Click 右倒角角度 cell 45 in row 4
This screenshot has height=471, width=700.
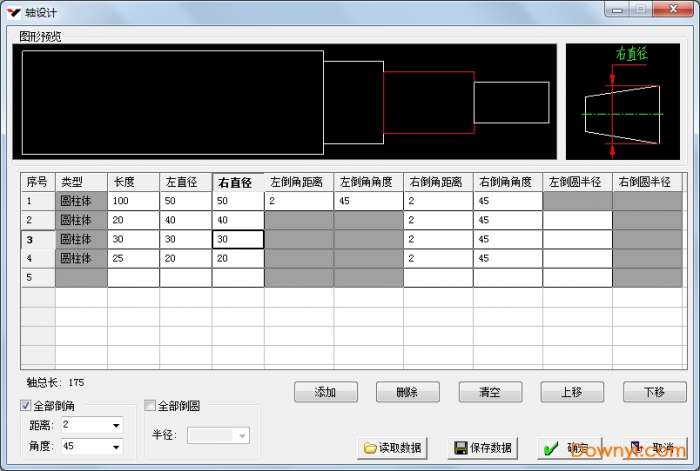coord(508,258)
